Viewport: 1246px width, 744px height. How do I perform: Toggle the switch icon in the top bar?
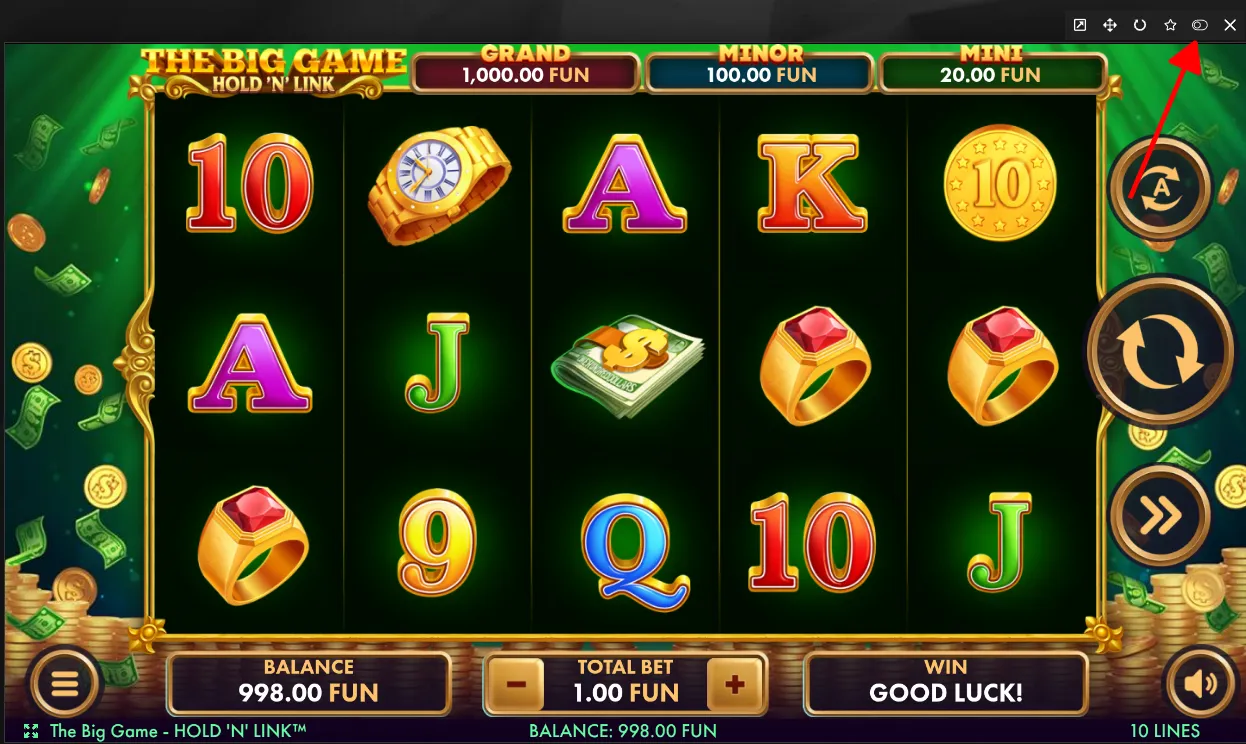tap(1200, 25)
